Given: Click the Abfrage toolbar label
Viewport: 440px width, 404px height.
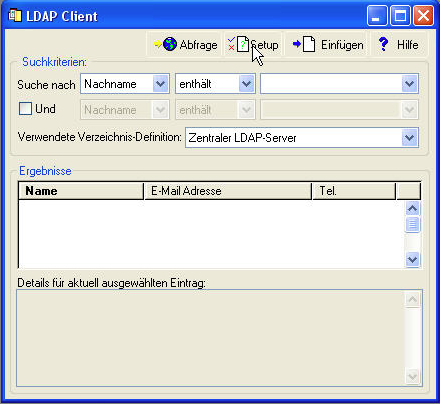Looking at the screenshot, I should [198, 45].
